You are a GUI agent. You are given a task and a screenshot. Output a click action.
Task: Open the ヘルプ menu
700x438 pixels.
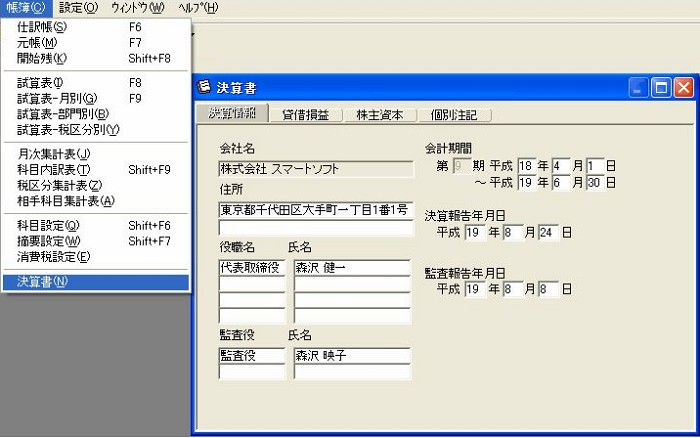[197, 8]
